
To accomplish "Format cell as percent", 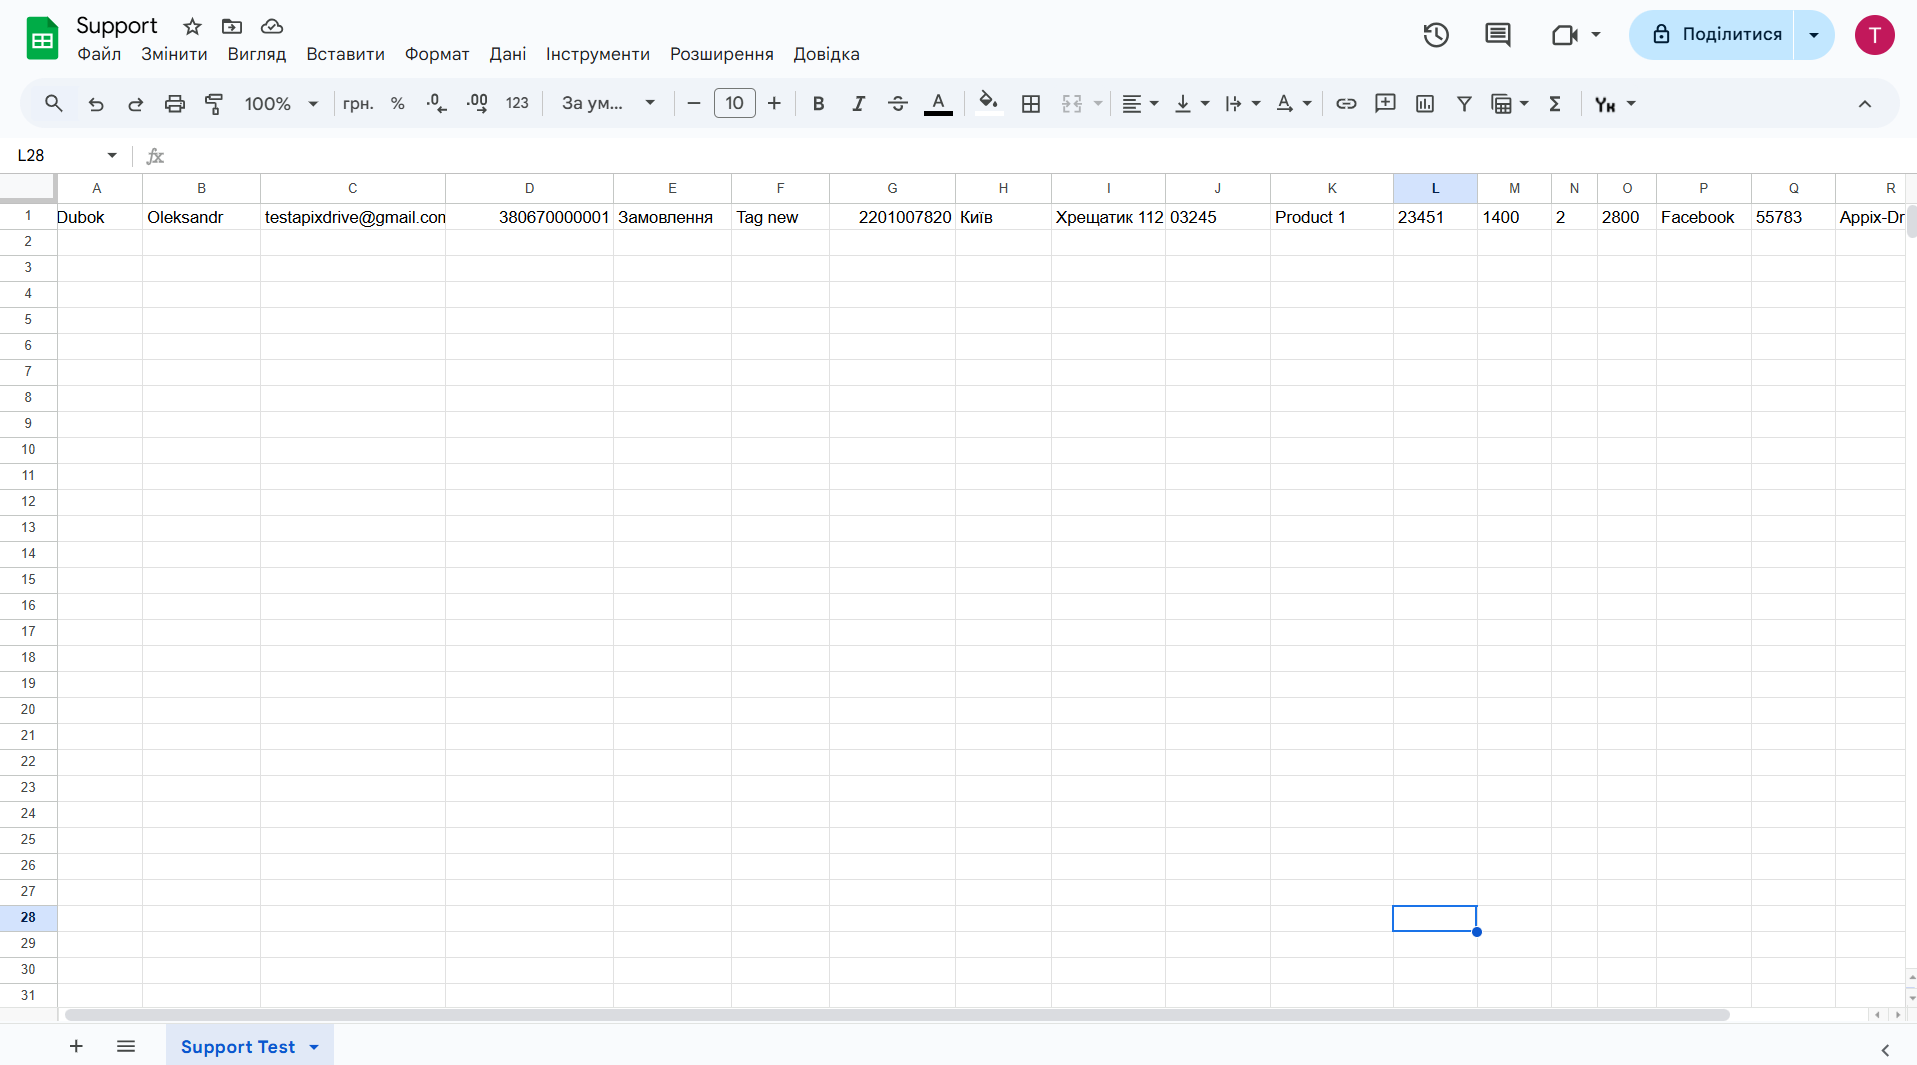I will [x=398, y=103].
